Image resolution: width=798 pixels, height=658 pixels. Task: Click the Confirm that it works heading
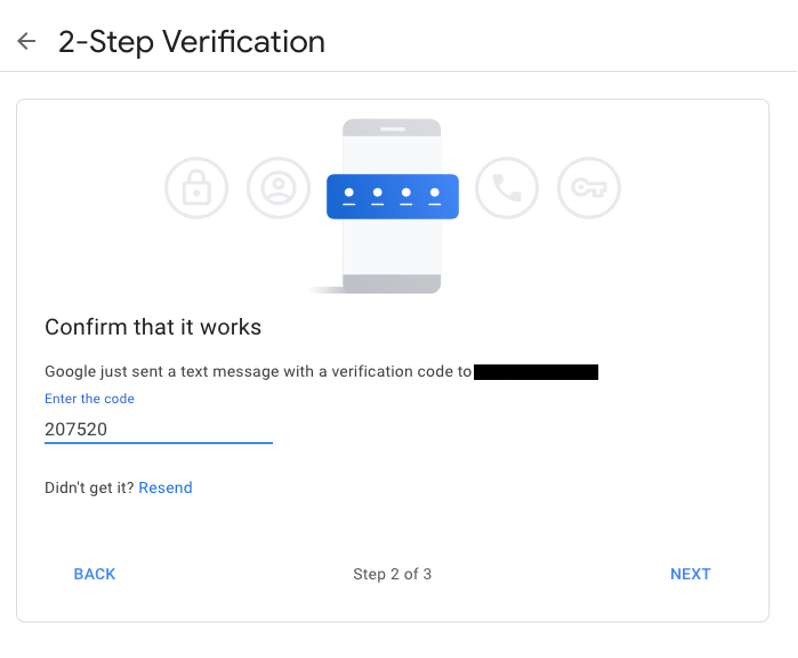[x=153, y=327]
